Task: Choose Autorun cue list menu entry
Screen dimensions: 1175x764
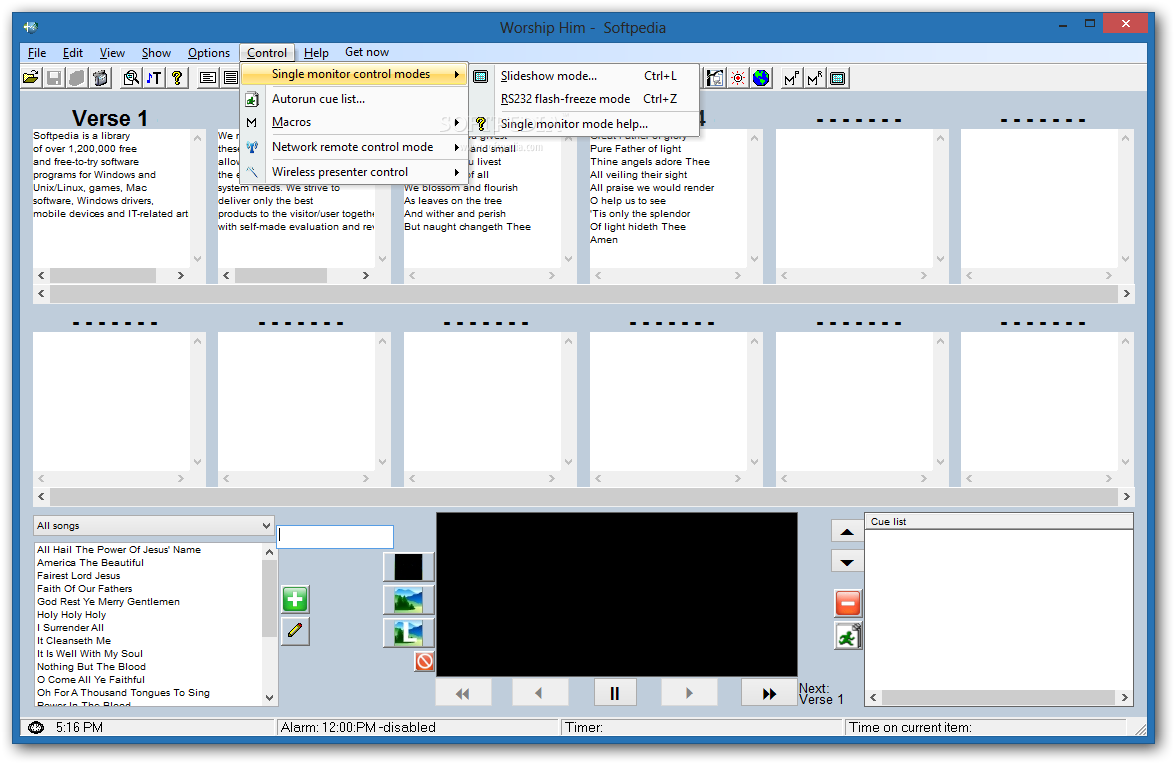Action: (354, 99)
